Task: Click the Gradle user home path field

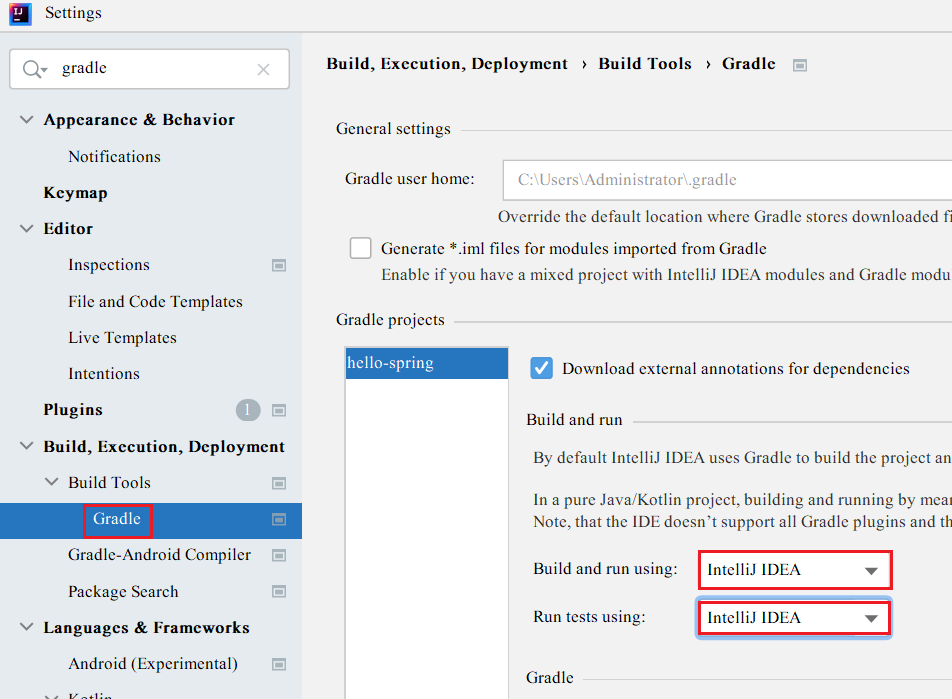Action: click(x=727, y=180)
